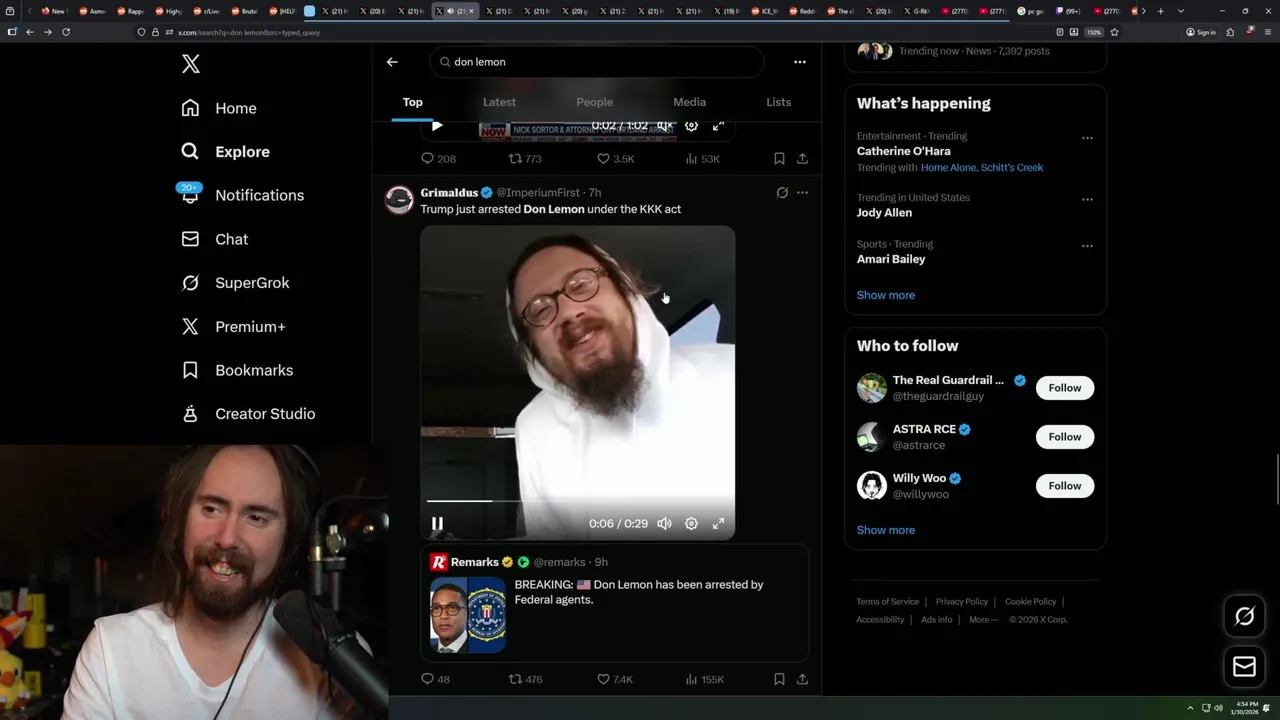Expand the footer More menu
Viewport: 1280px width, 720px height.
982,620
